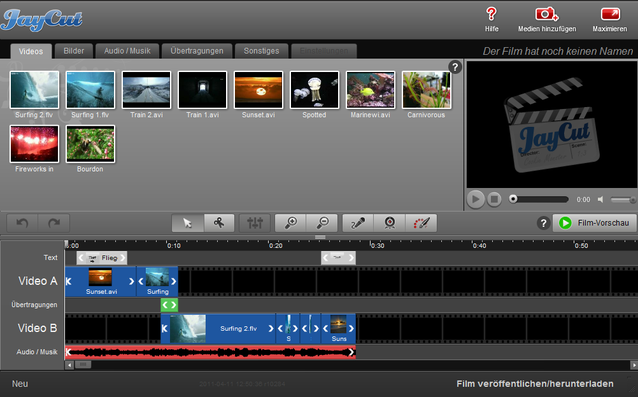This screenshot has height=397, width=638.
Task: Click the Neu button
Action: tap(20, 384)
